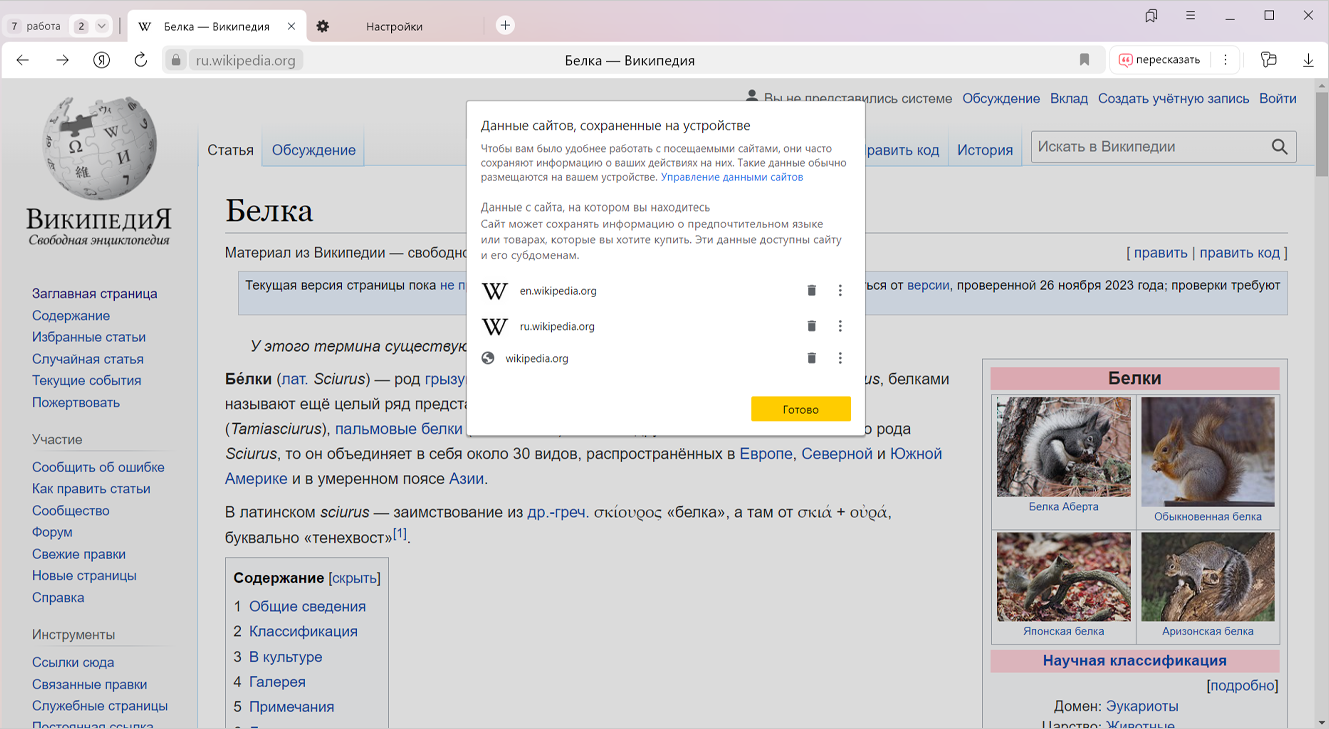This screenshot has width=1329, height=729.
Task: Expand the tab group dropdown arrow
Action: pos(102,26)
